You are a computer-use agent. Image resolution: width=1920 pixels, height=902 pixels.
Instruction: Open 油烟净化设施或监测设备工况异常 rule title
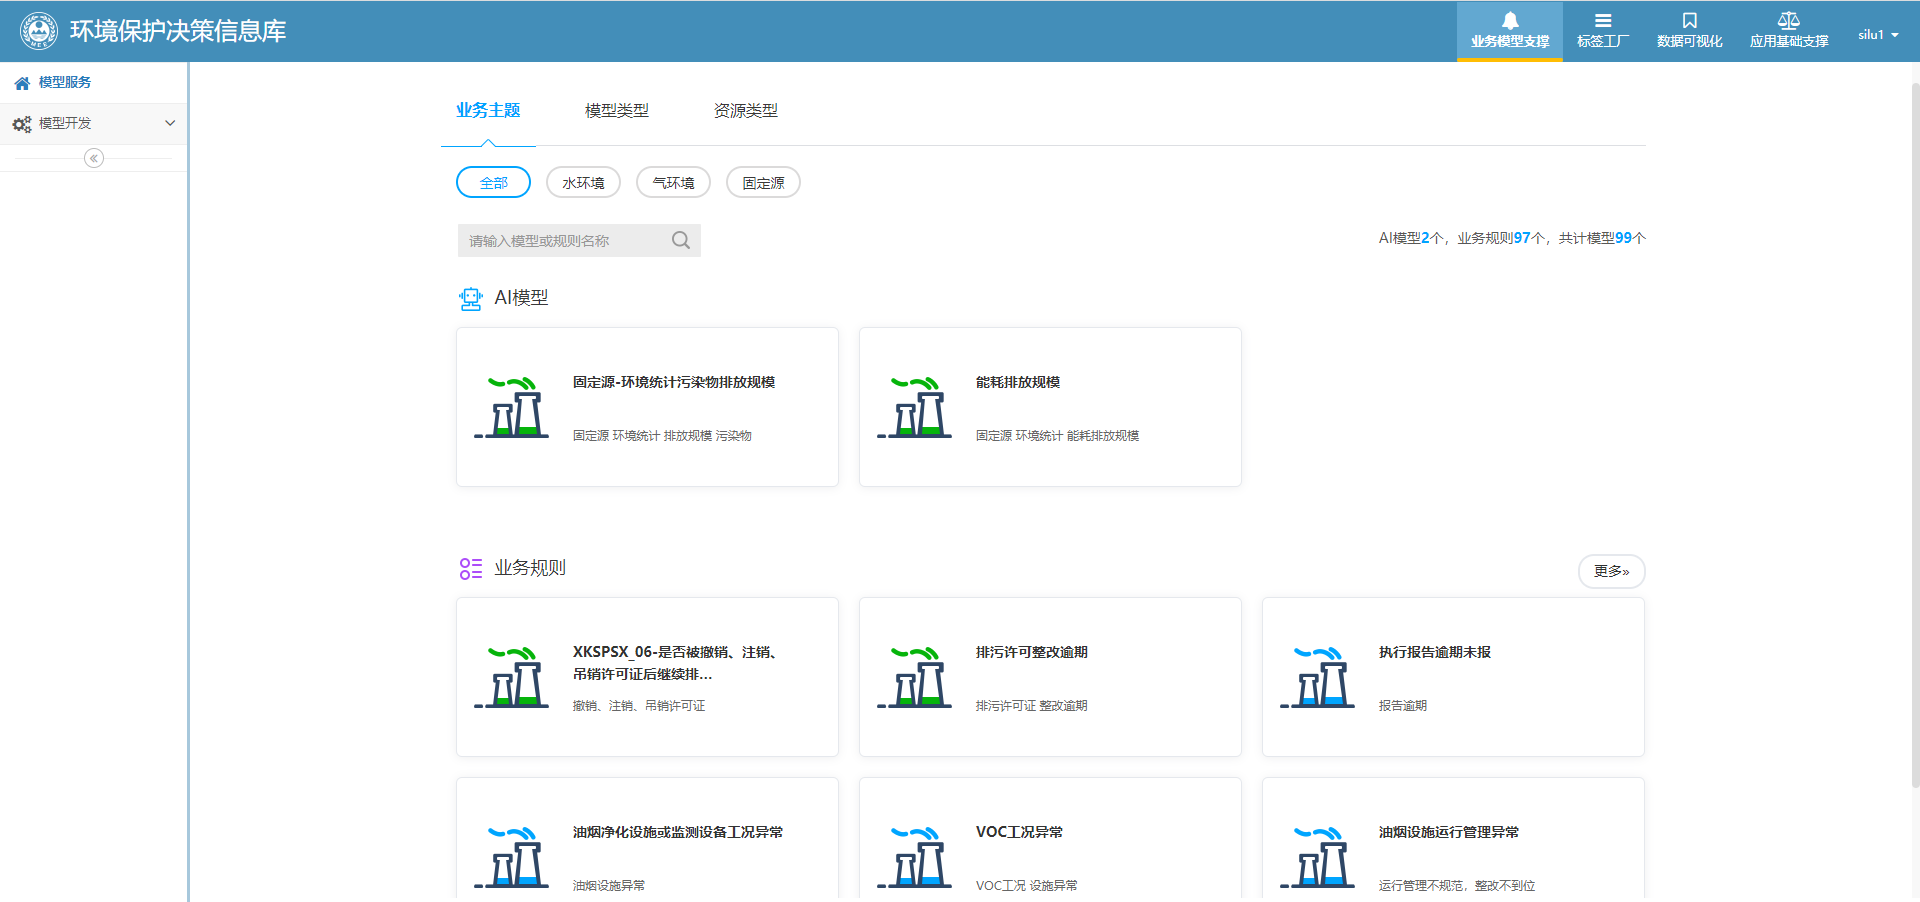[678, 832]
